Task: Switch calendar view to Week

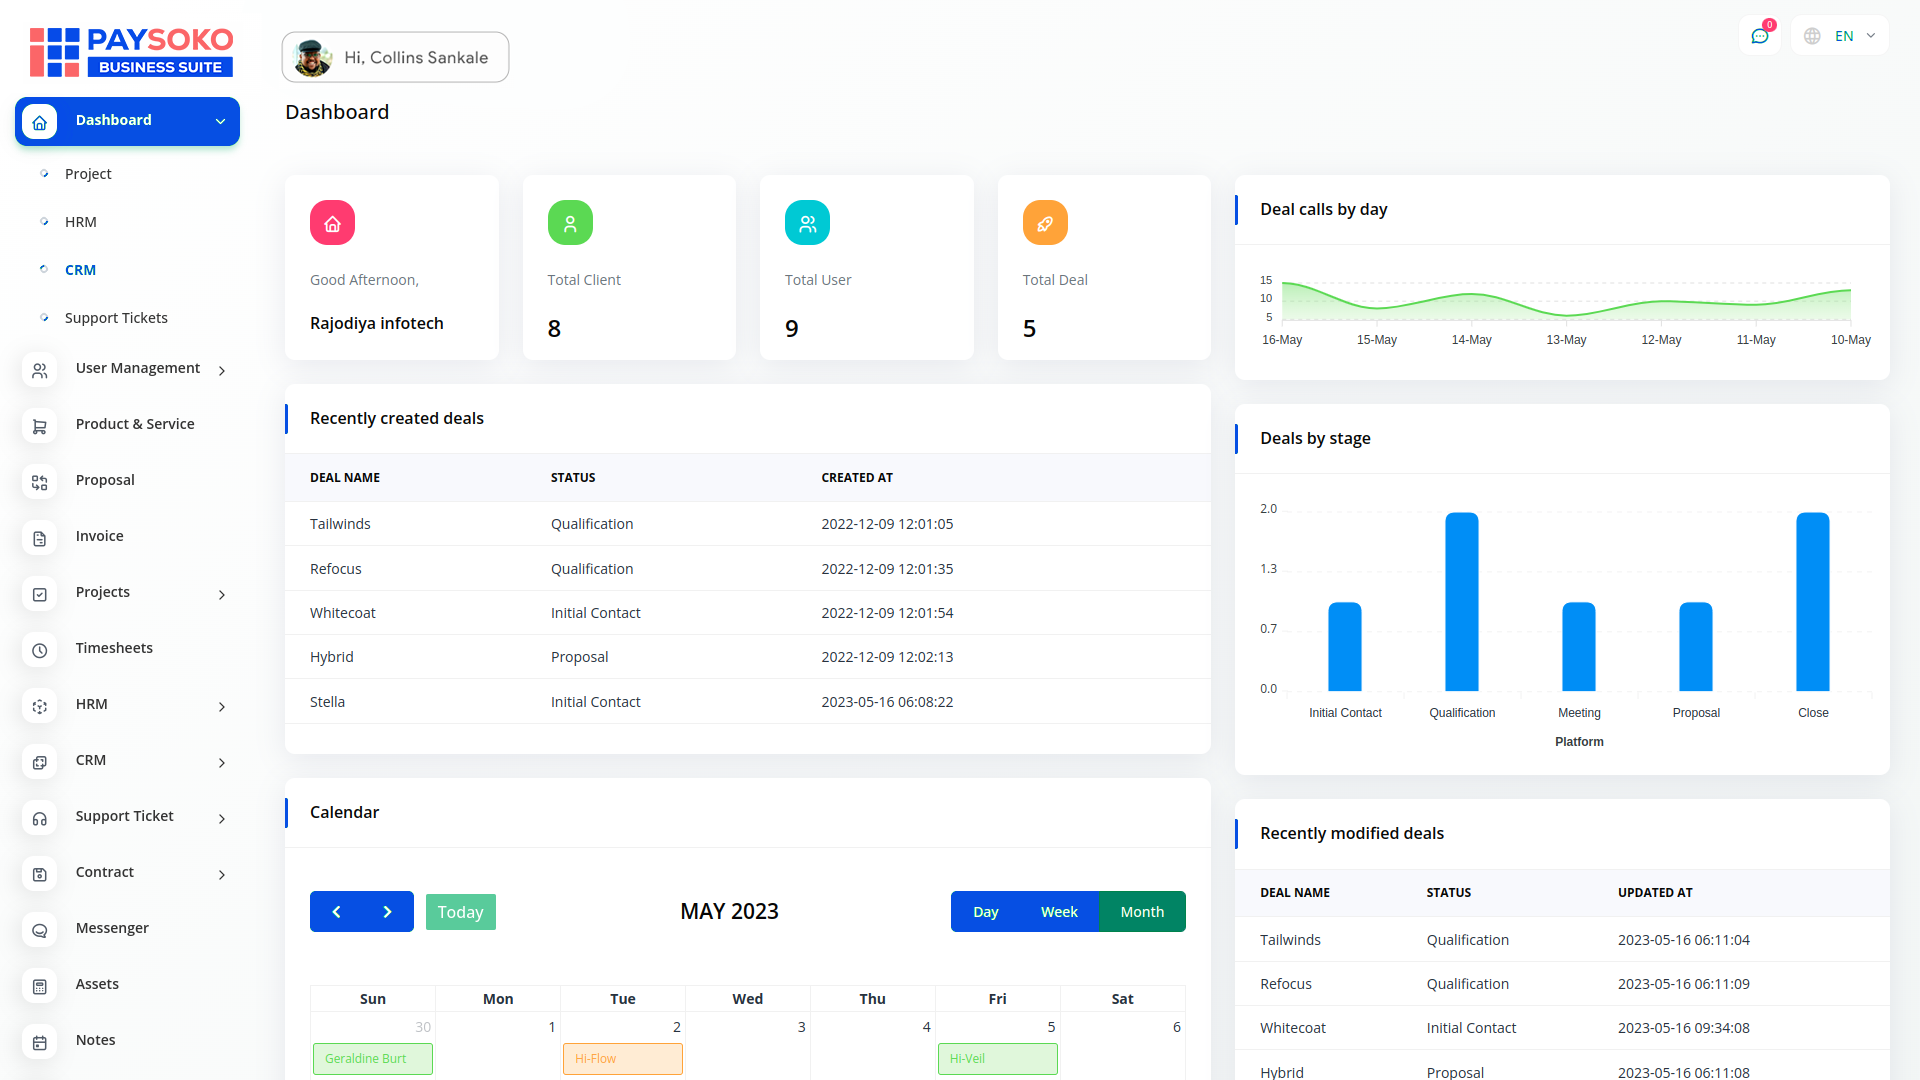Action: 1058,911
